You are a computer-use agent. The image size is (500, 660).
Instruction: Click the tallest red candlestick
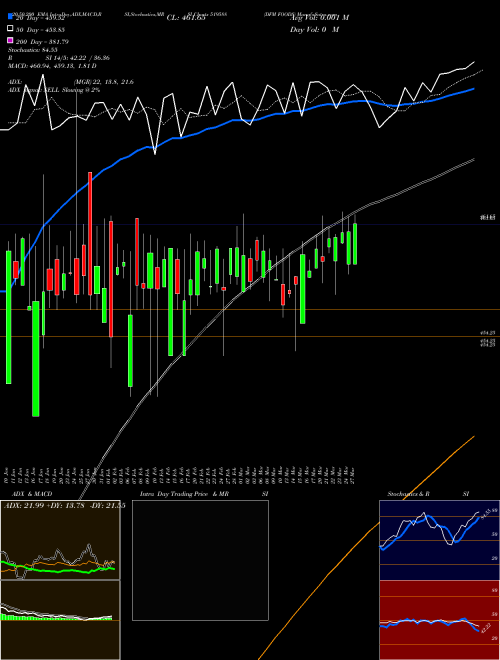(90, 233)
